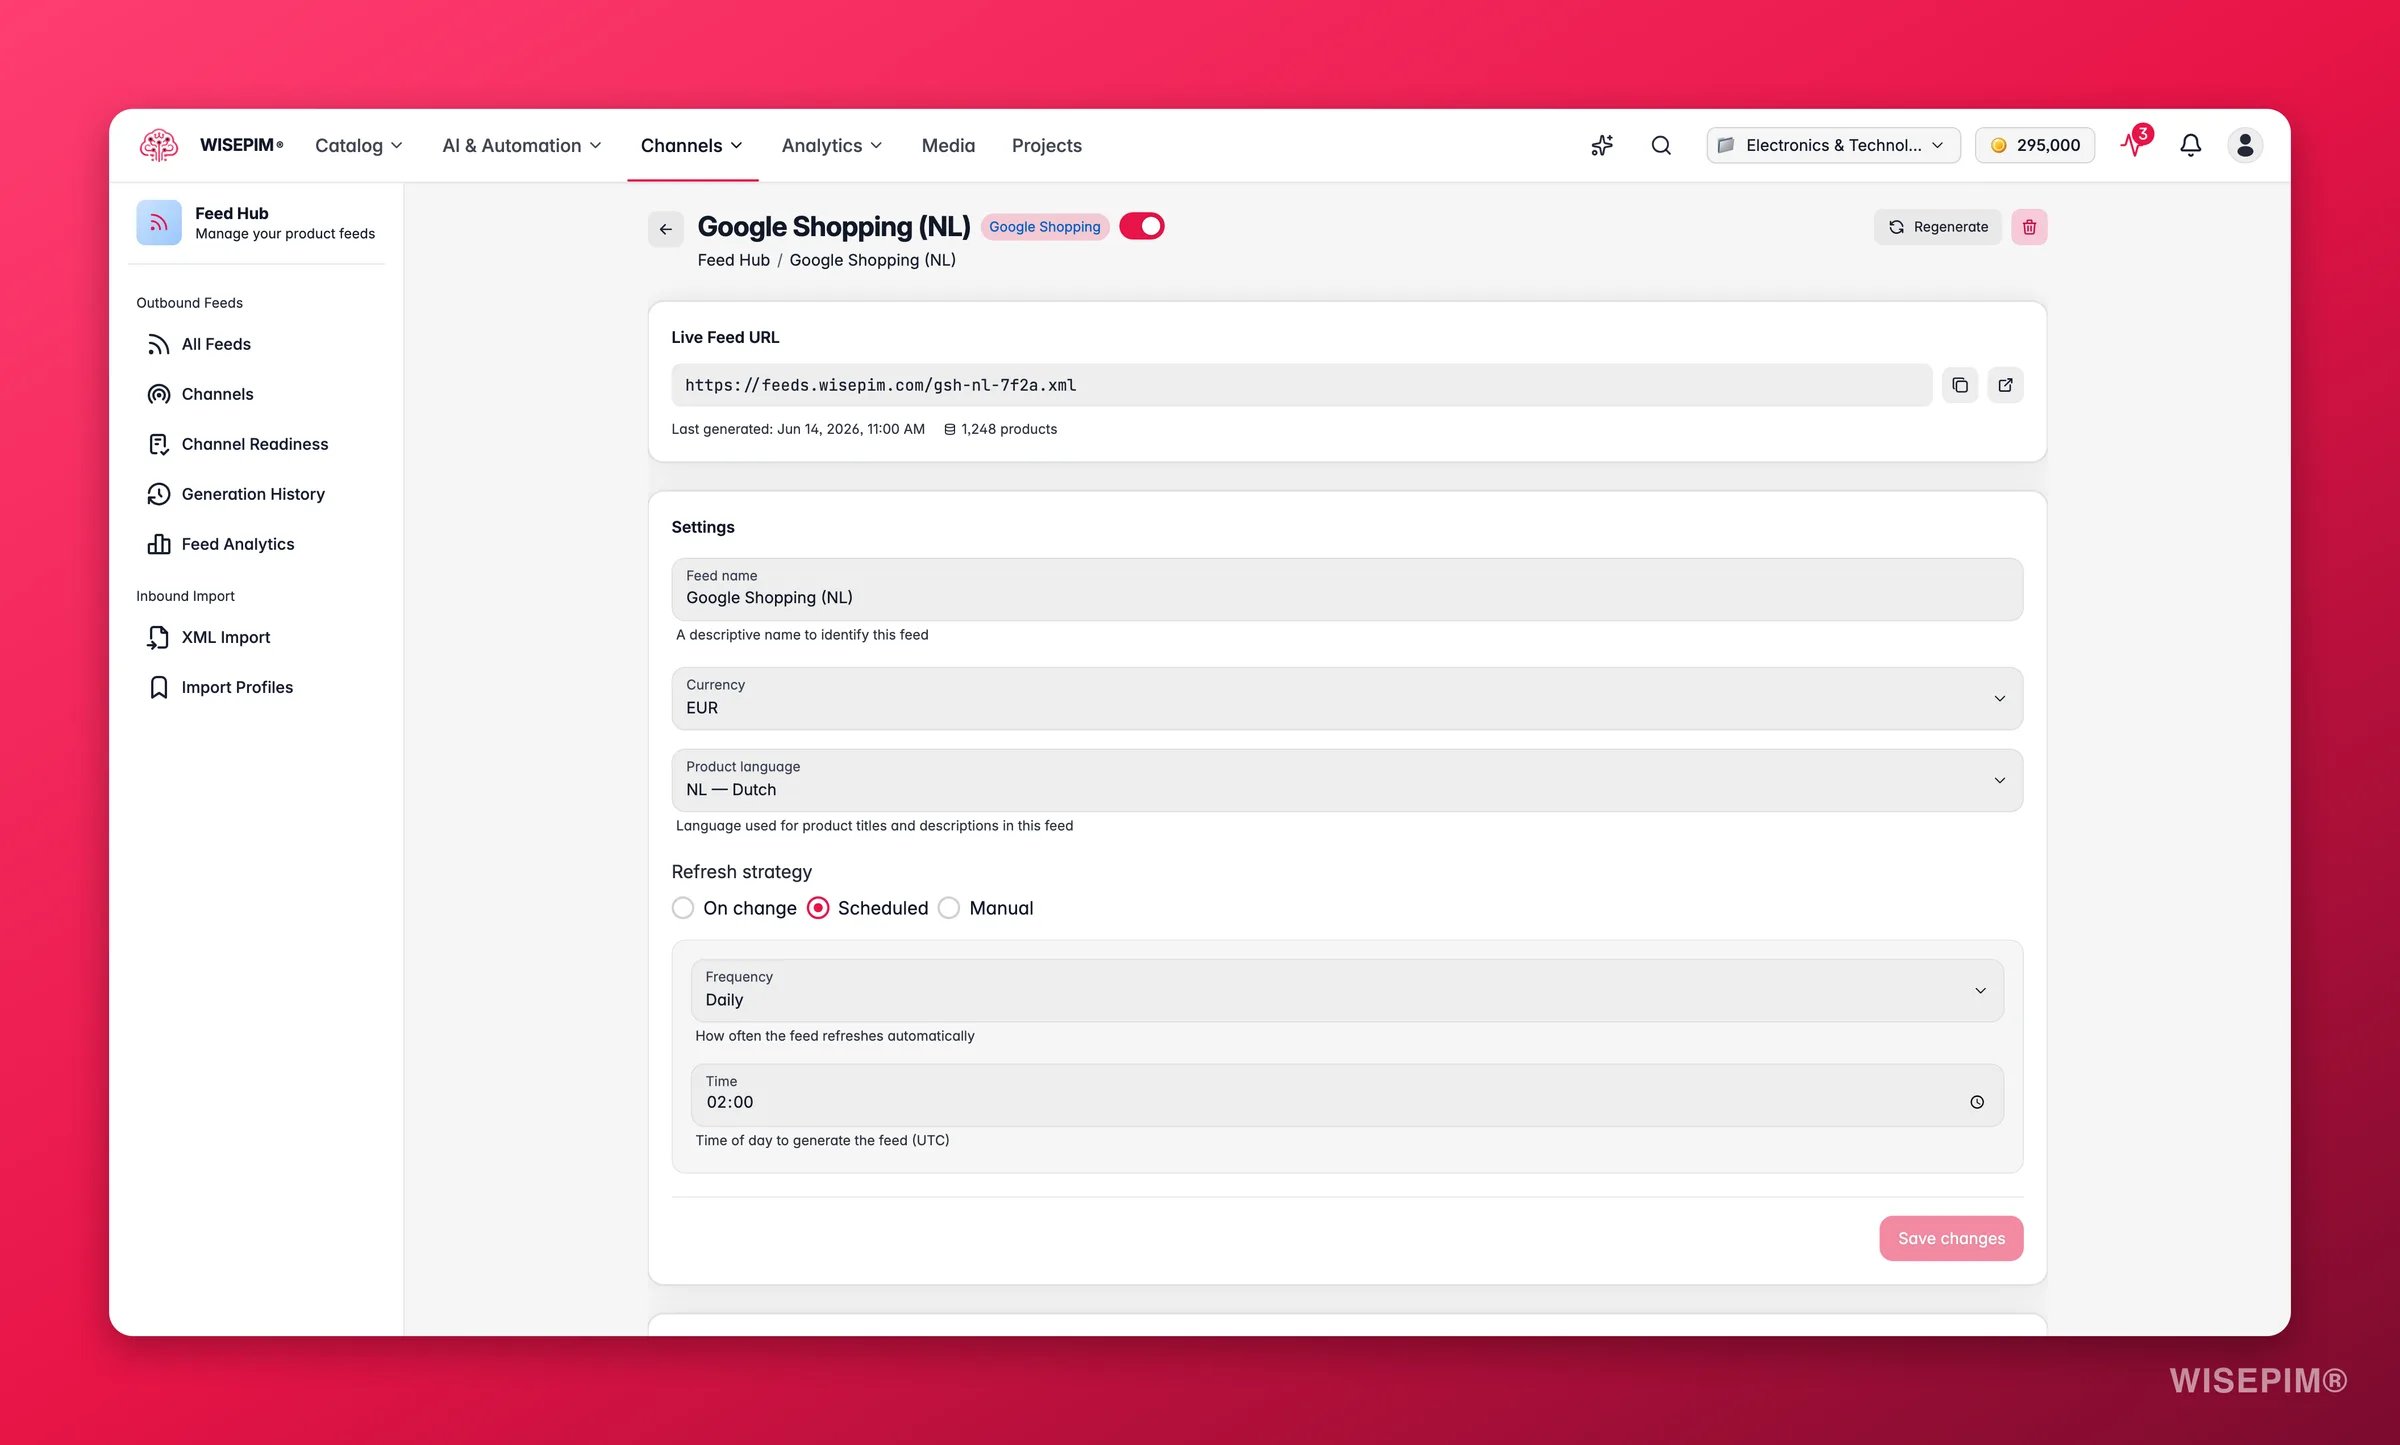Image resolution: width=2400 pixels, height=1445 pixels.
Task: Expand the AI & Automation menu
Action: [x=522, y=145]
